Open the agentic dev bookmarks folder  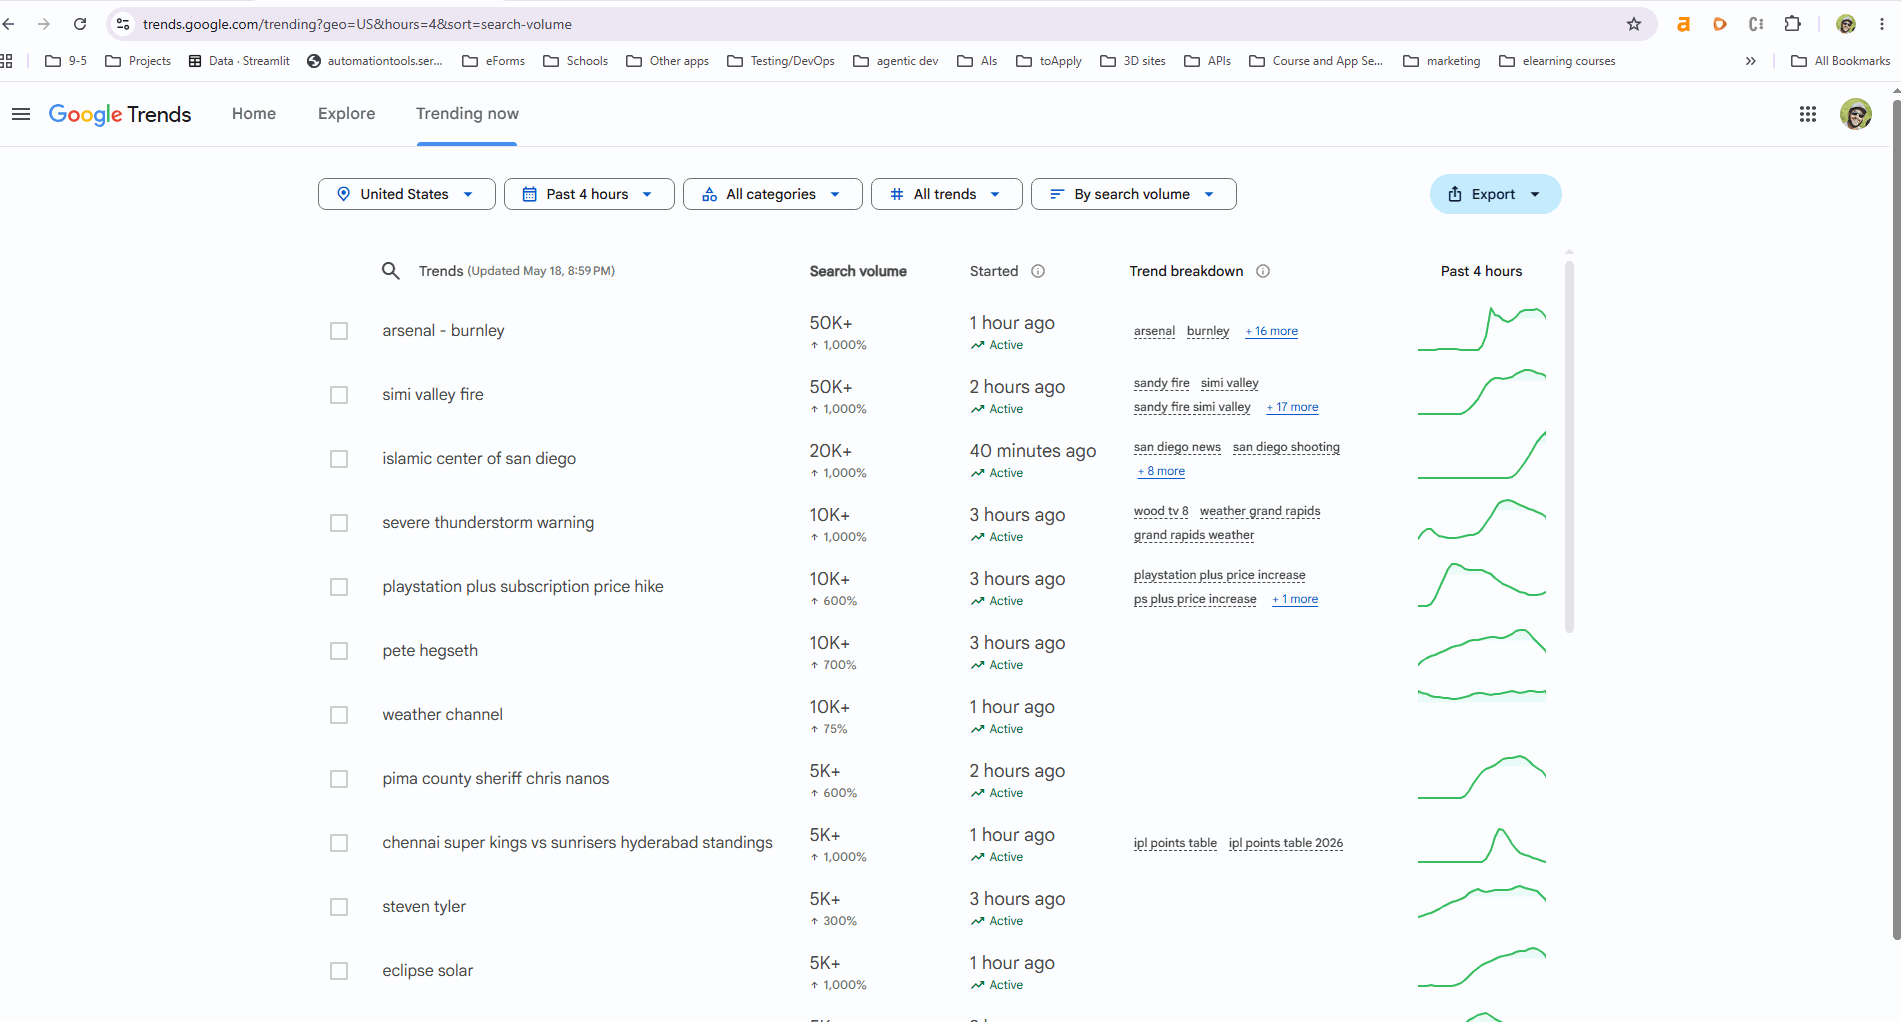tap(896, 61)
